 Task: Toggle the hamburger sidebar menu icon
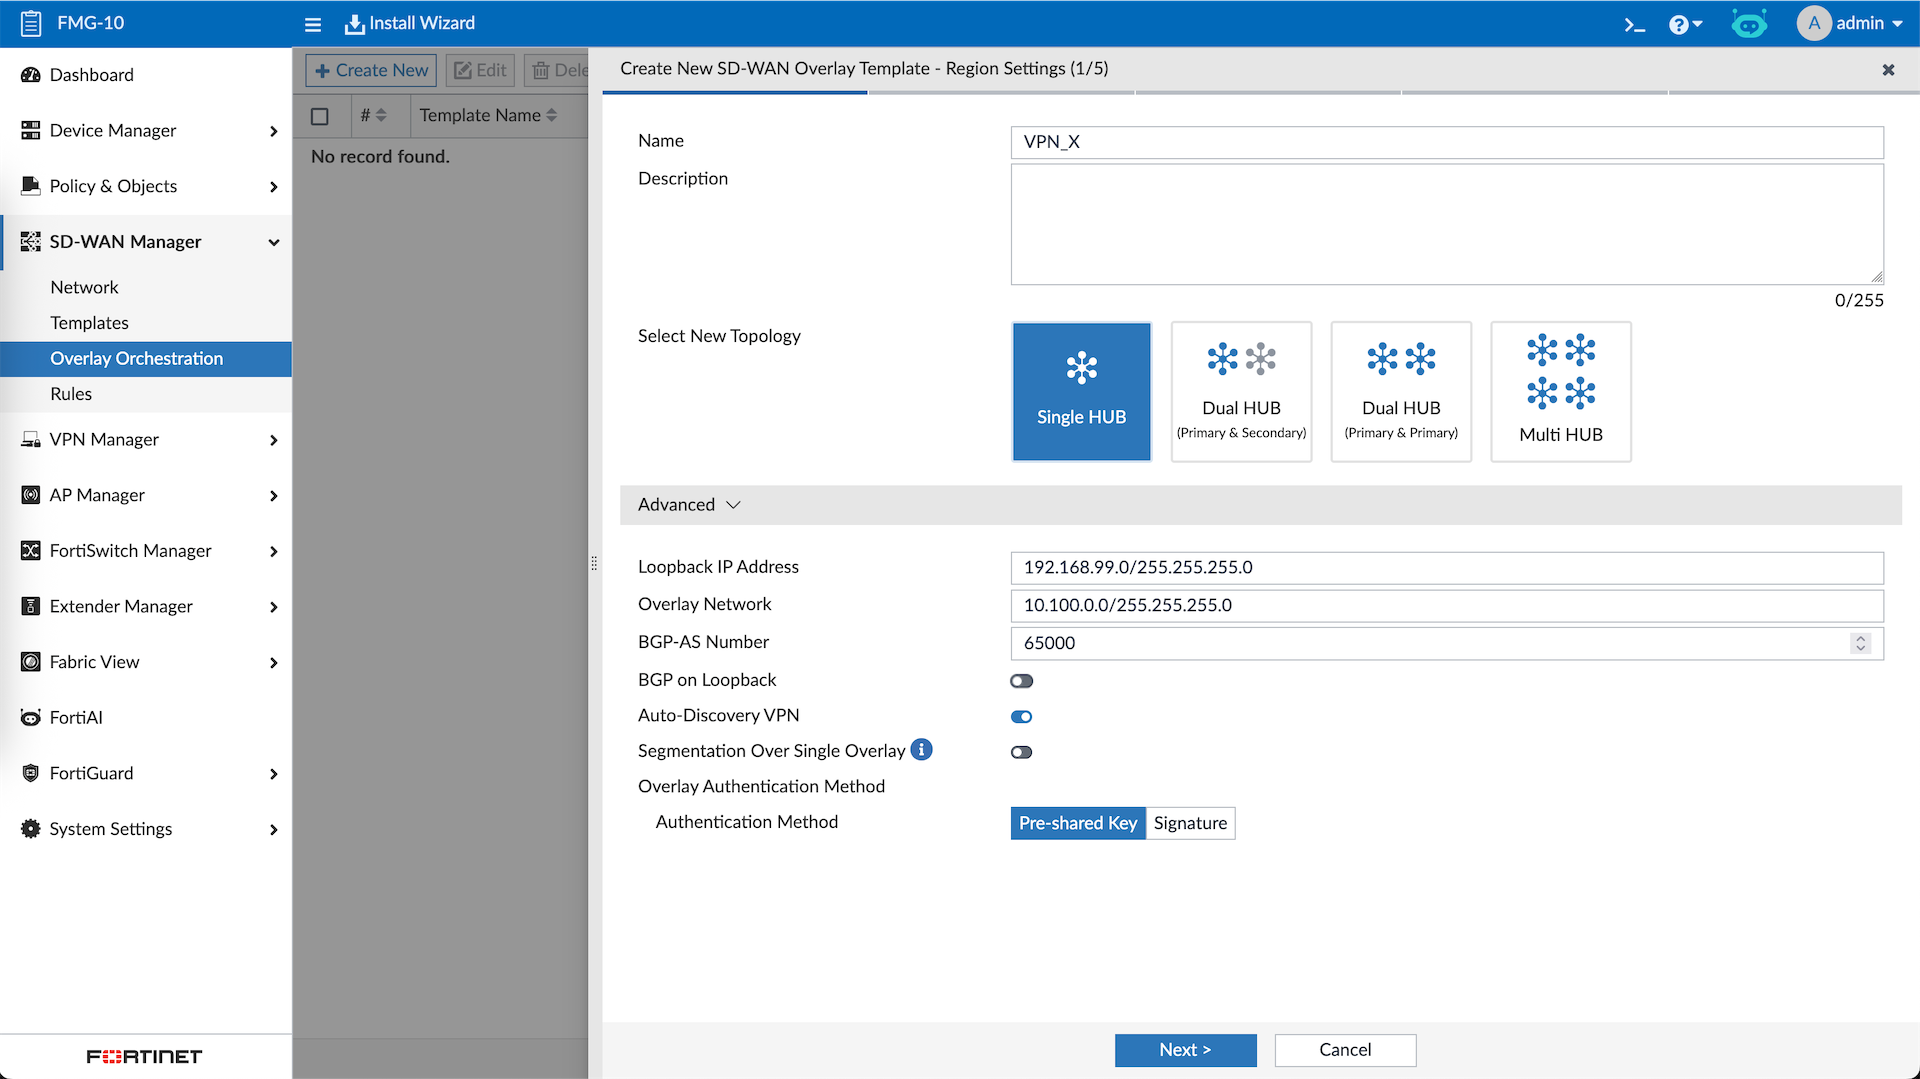coord(313,24)
